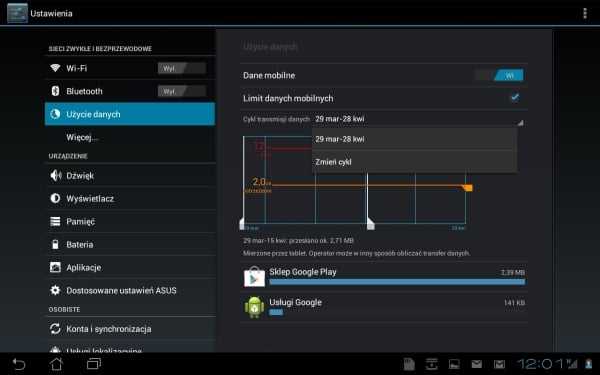Open the Więcej... settings entry
Viewport: 600px width, 375px height.
(130, 137)
